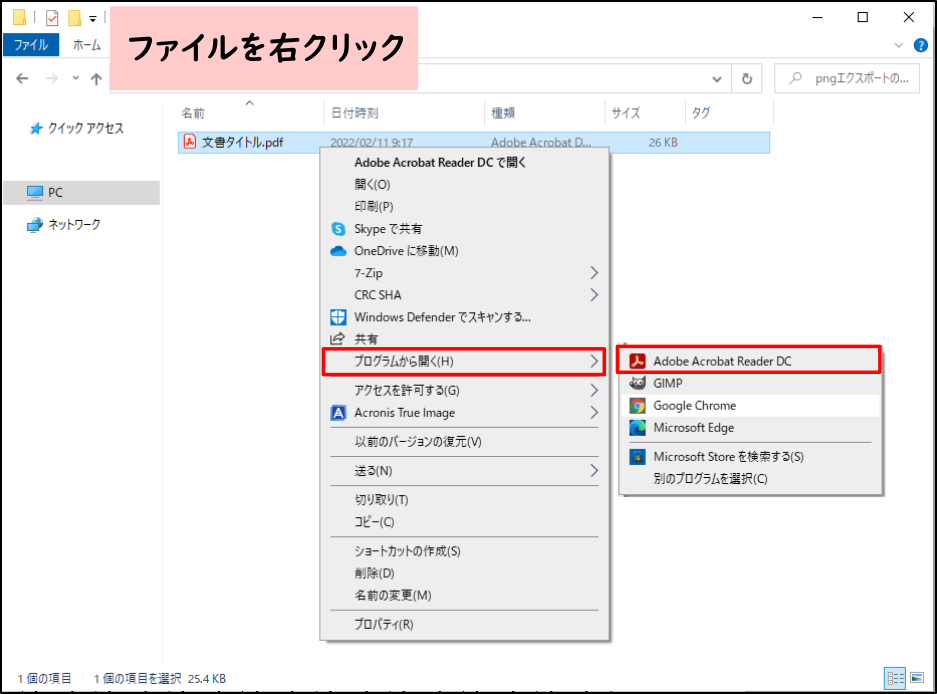Screen dimensions: 937x694
Task: Click the search box pngエクスポートの...
Action: 847,78
